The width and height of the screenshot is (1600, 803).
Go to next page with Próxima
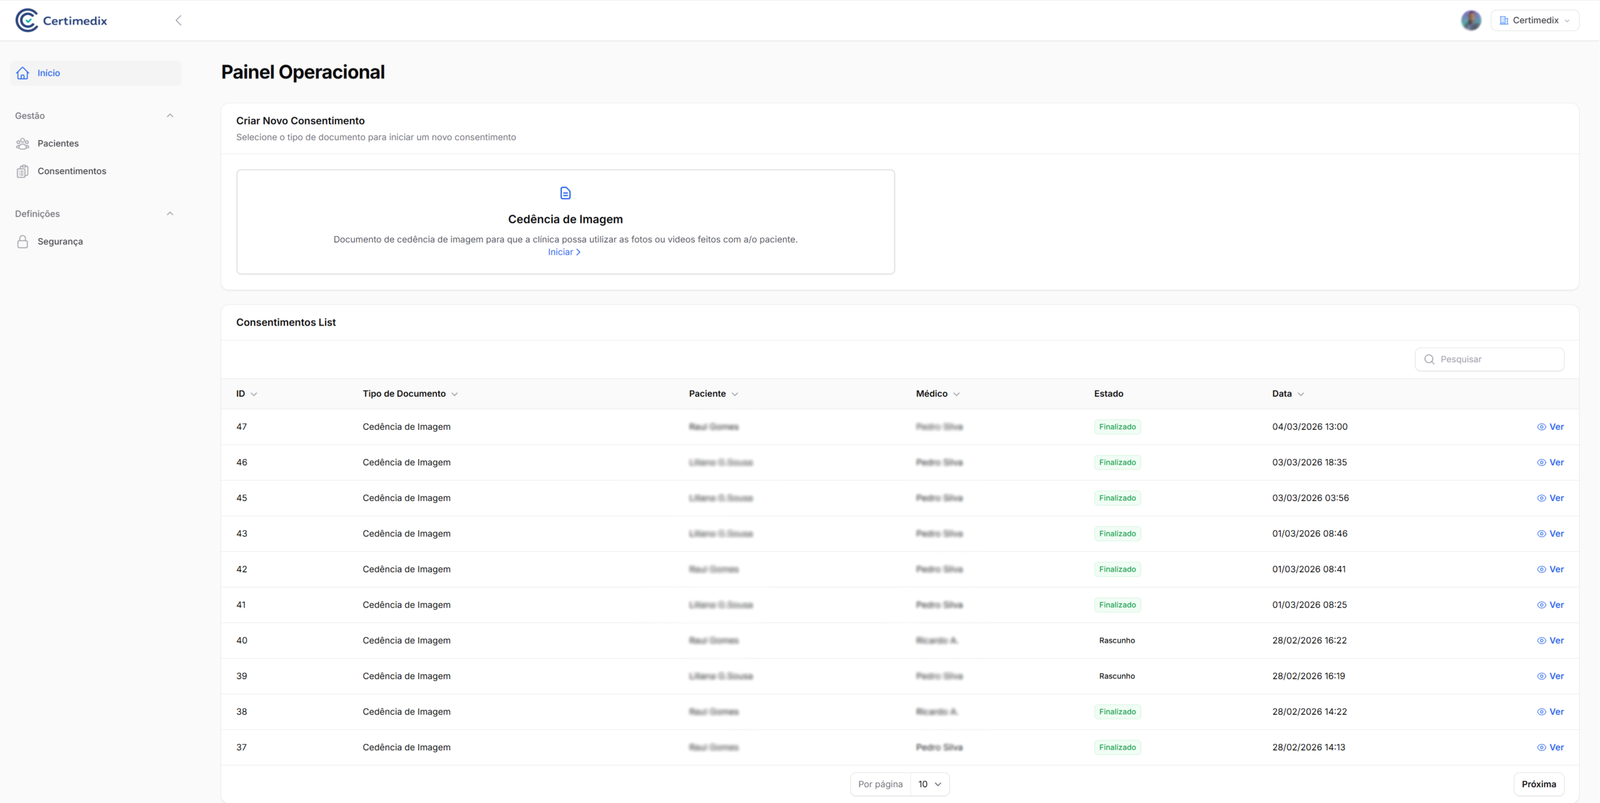[1538, 784]
